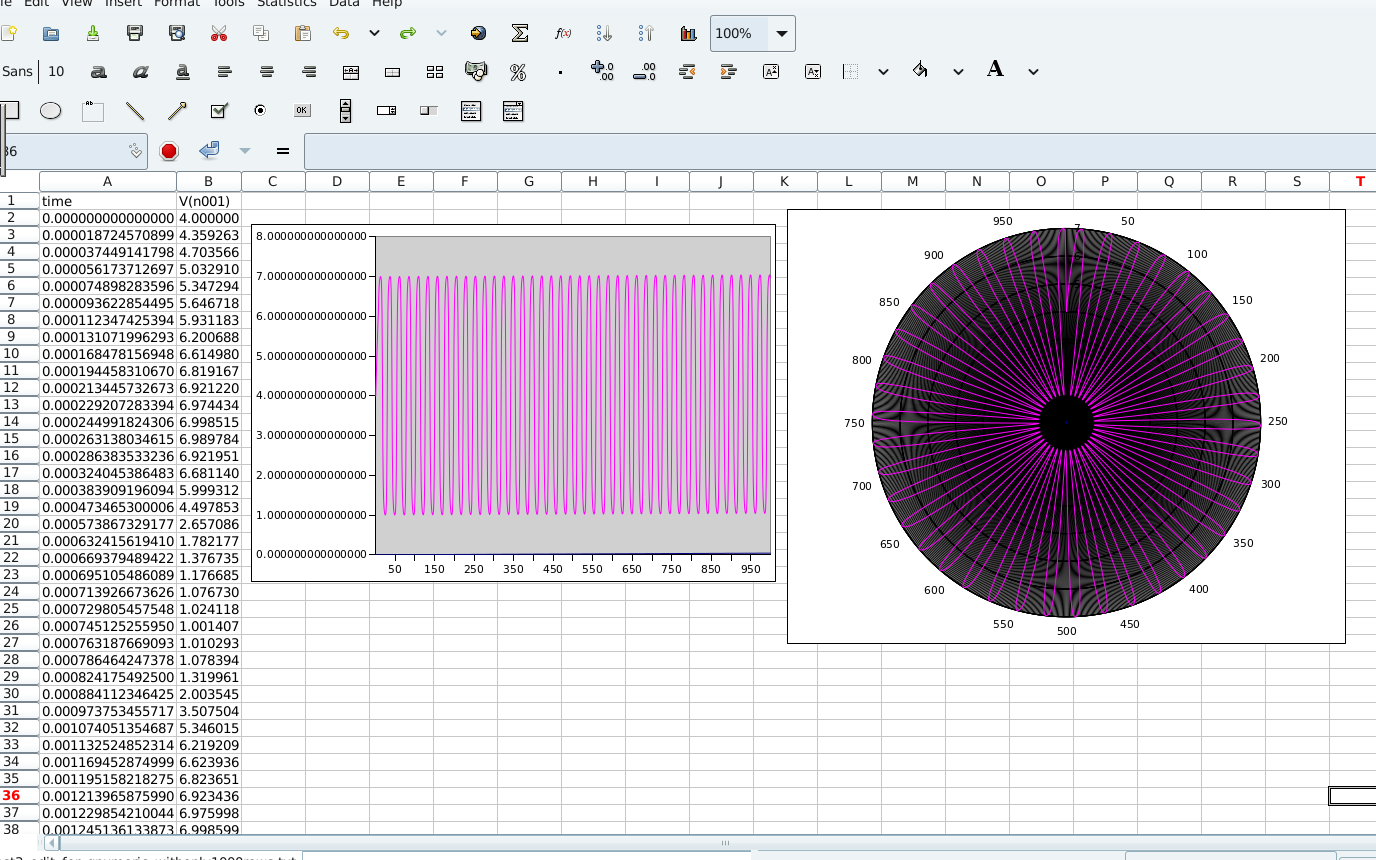
Task: Click the OK button object tool
Action: [302, 111]
